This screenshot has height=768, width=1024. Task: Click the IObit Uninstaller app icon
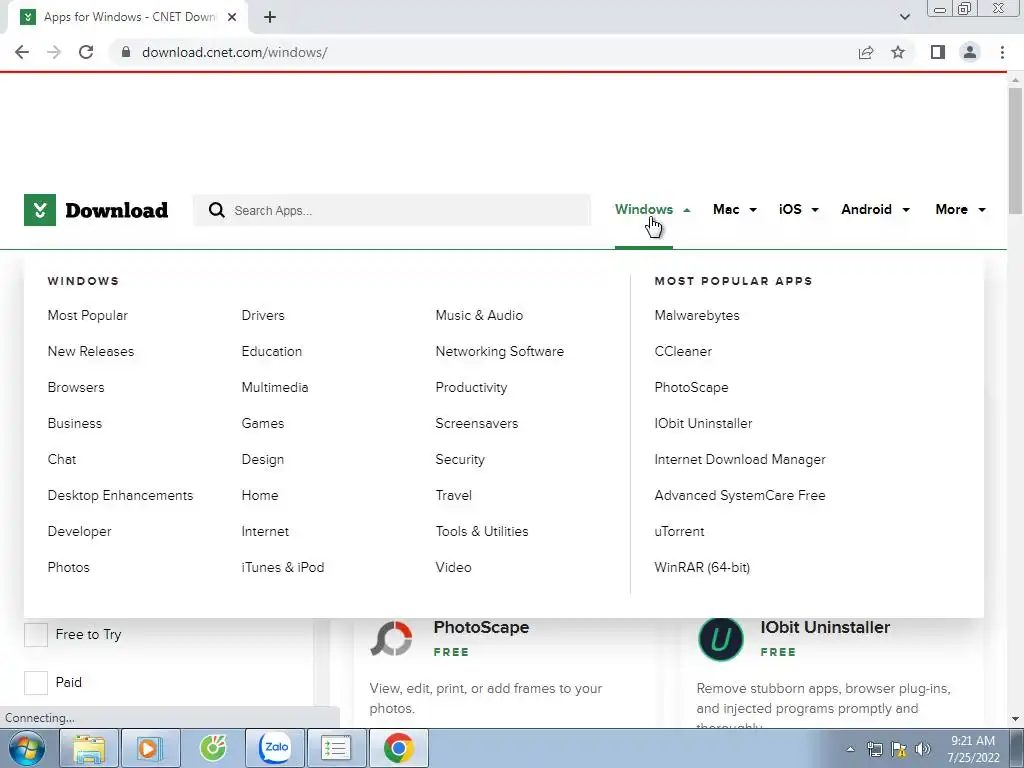tap(721, 639)
